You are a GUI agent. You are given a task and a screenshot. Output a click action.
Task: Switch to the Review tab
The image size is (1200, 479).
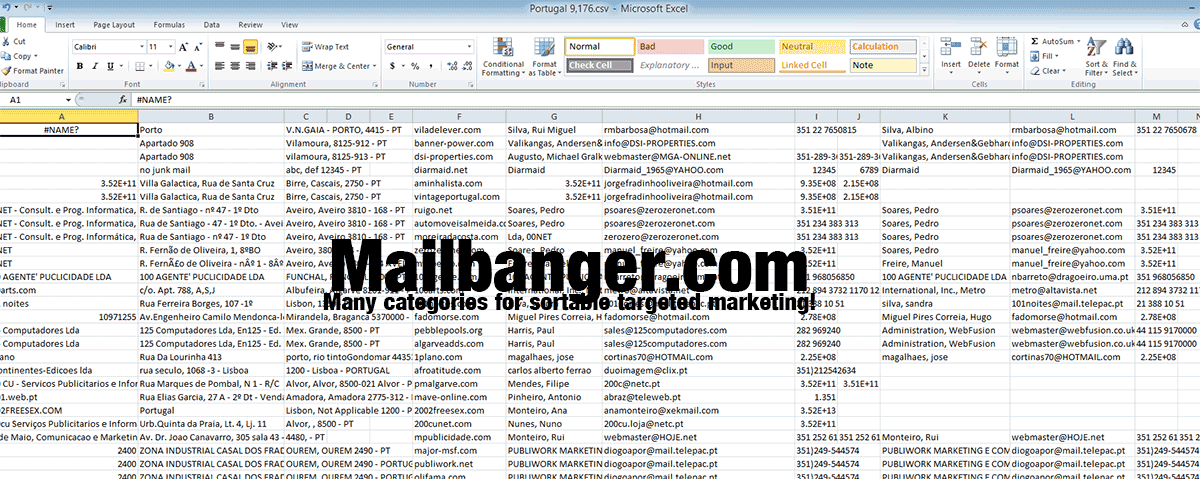(251, 24)
